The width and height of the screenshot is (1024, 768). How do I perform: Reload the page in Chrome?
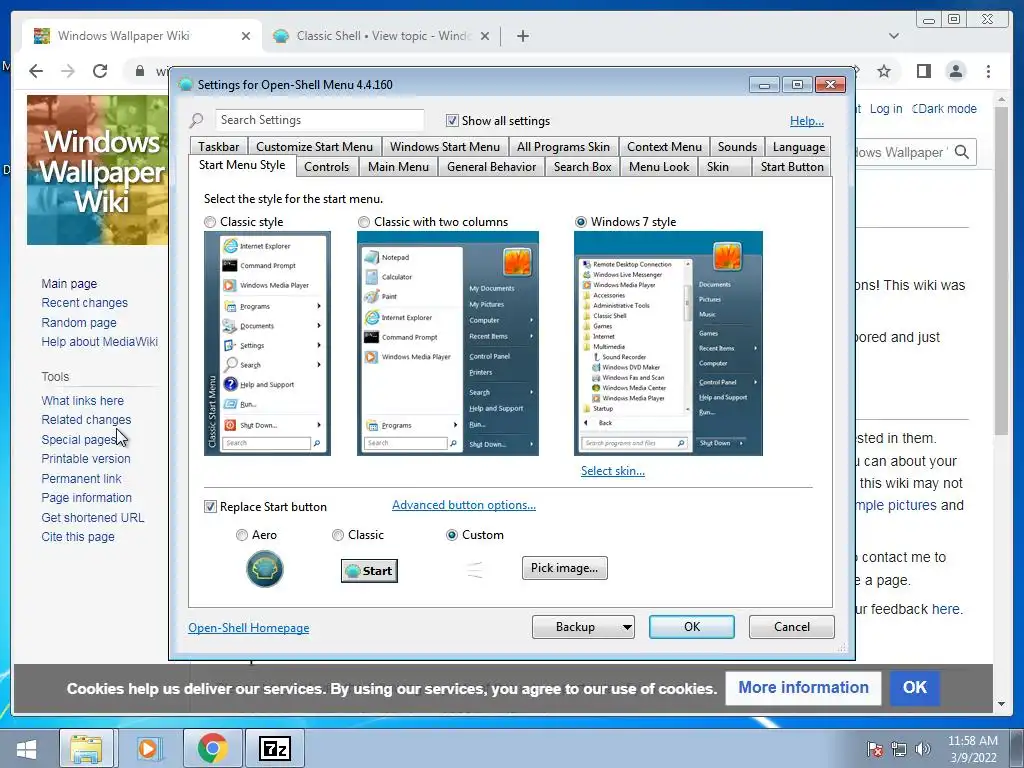click(x=100, y=71)
